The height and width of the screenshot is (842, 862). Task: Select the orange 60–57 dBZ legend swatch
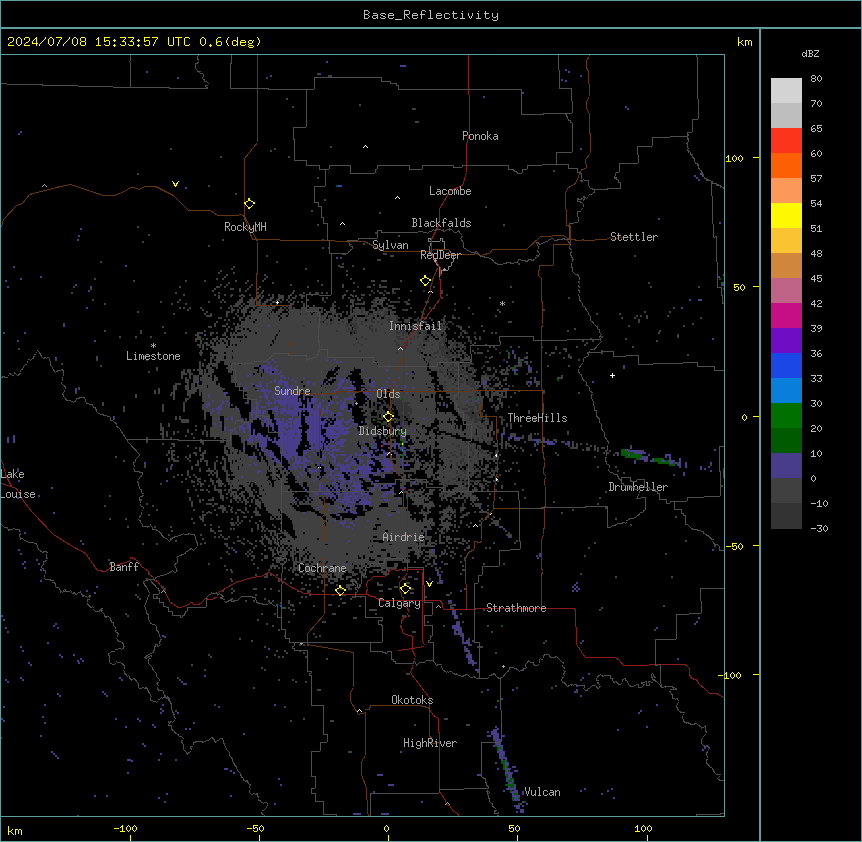(786, 165)
